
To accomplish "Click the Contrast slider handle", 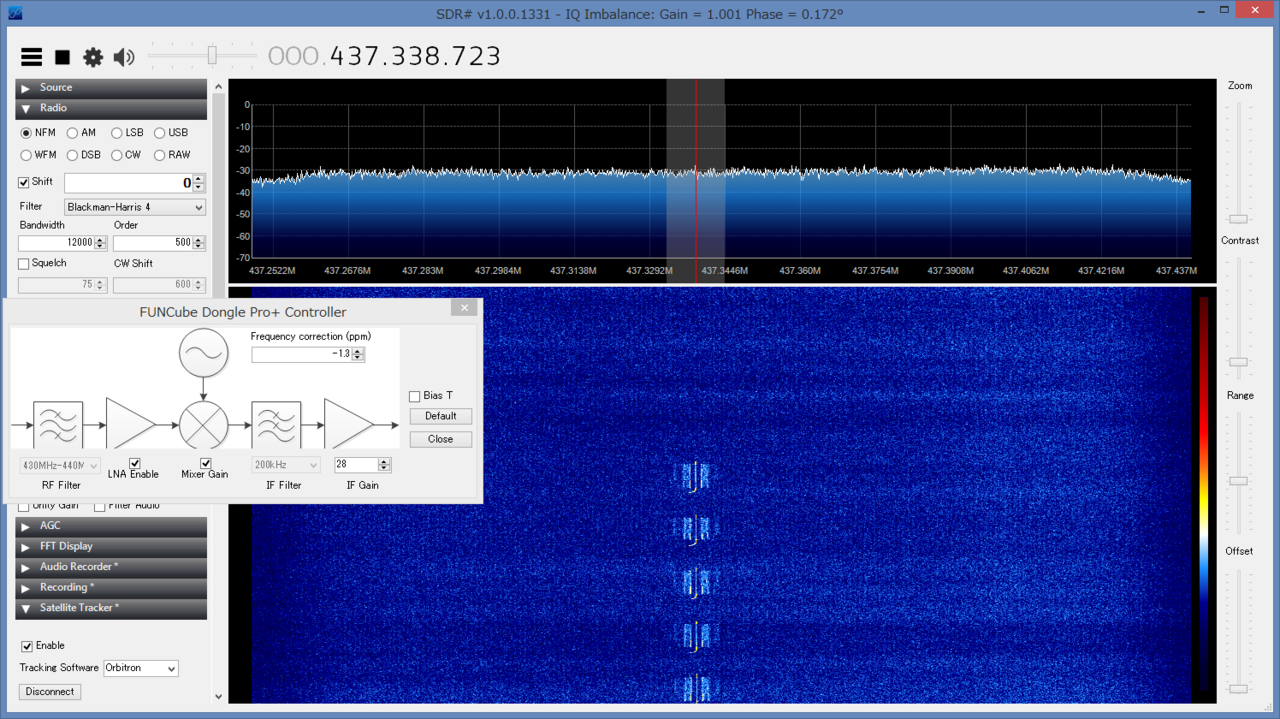I will pos(1239,362).
